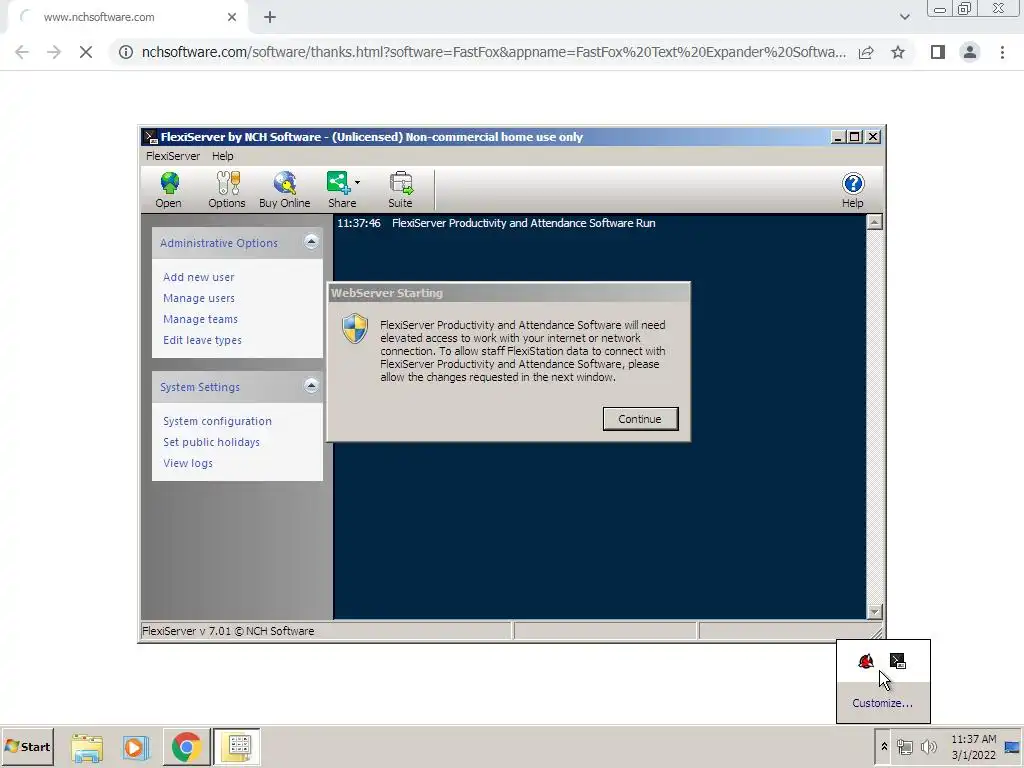The image size is (1024, 768).
Task: Click the volume speaker tray icon
Action: pyautogui.click(x=928, y=746)
